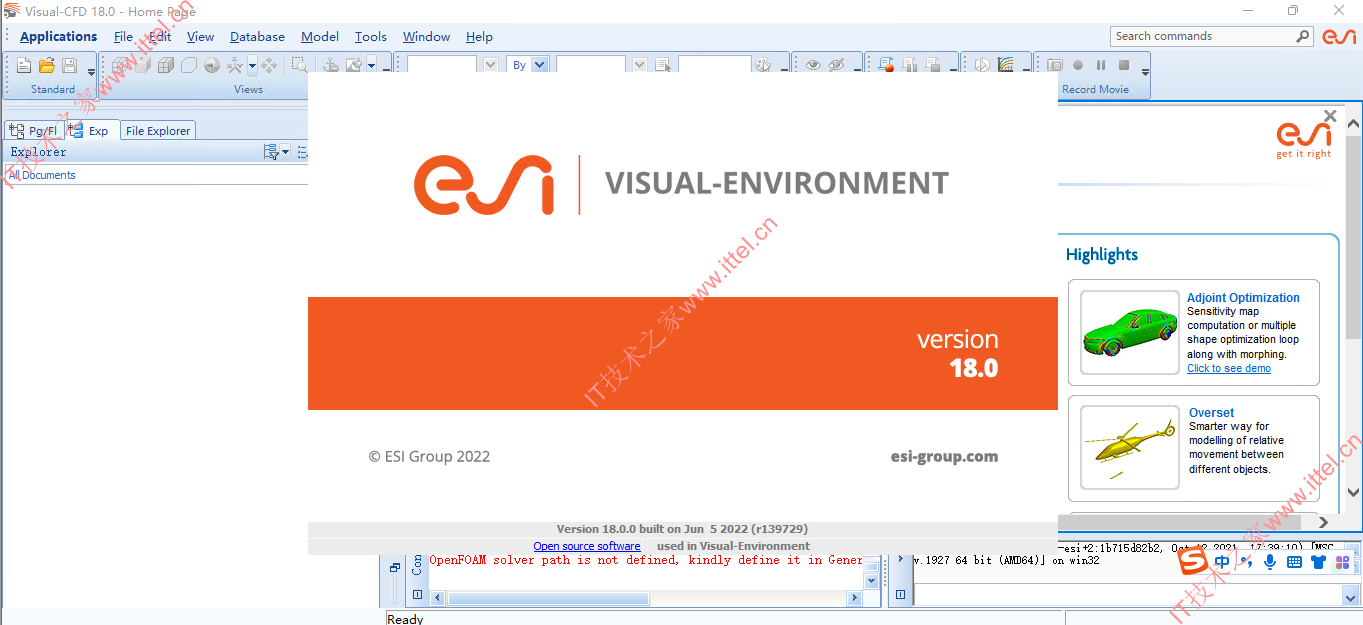This screenshot has height=625, width=1363.
Task: Open the Applications menu
Action: coord(59,37)
